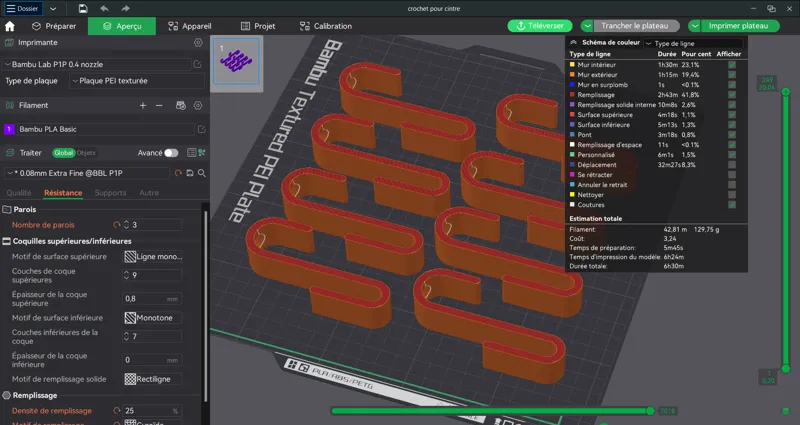Open printer settings gear in the Imprimante section
The image size is (800, 425).
(198, 42)
